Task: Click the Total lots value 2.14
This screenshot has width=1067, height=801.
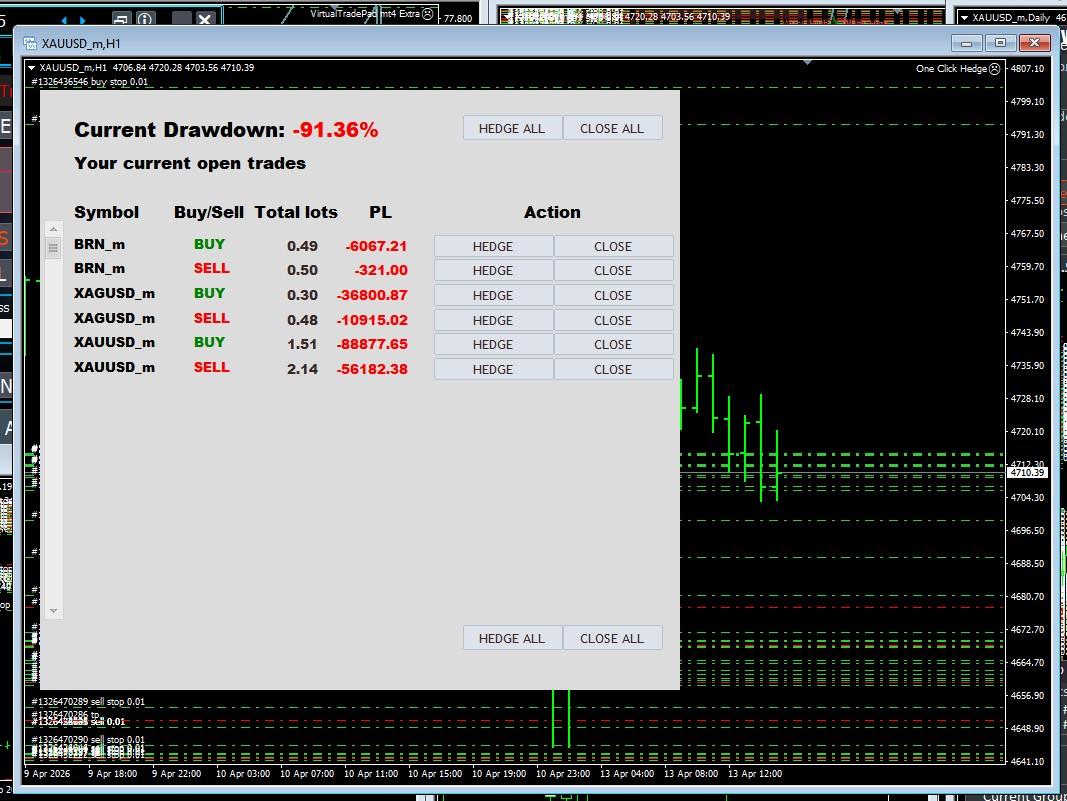Action: pyautogui.click(x=302, y=368)
